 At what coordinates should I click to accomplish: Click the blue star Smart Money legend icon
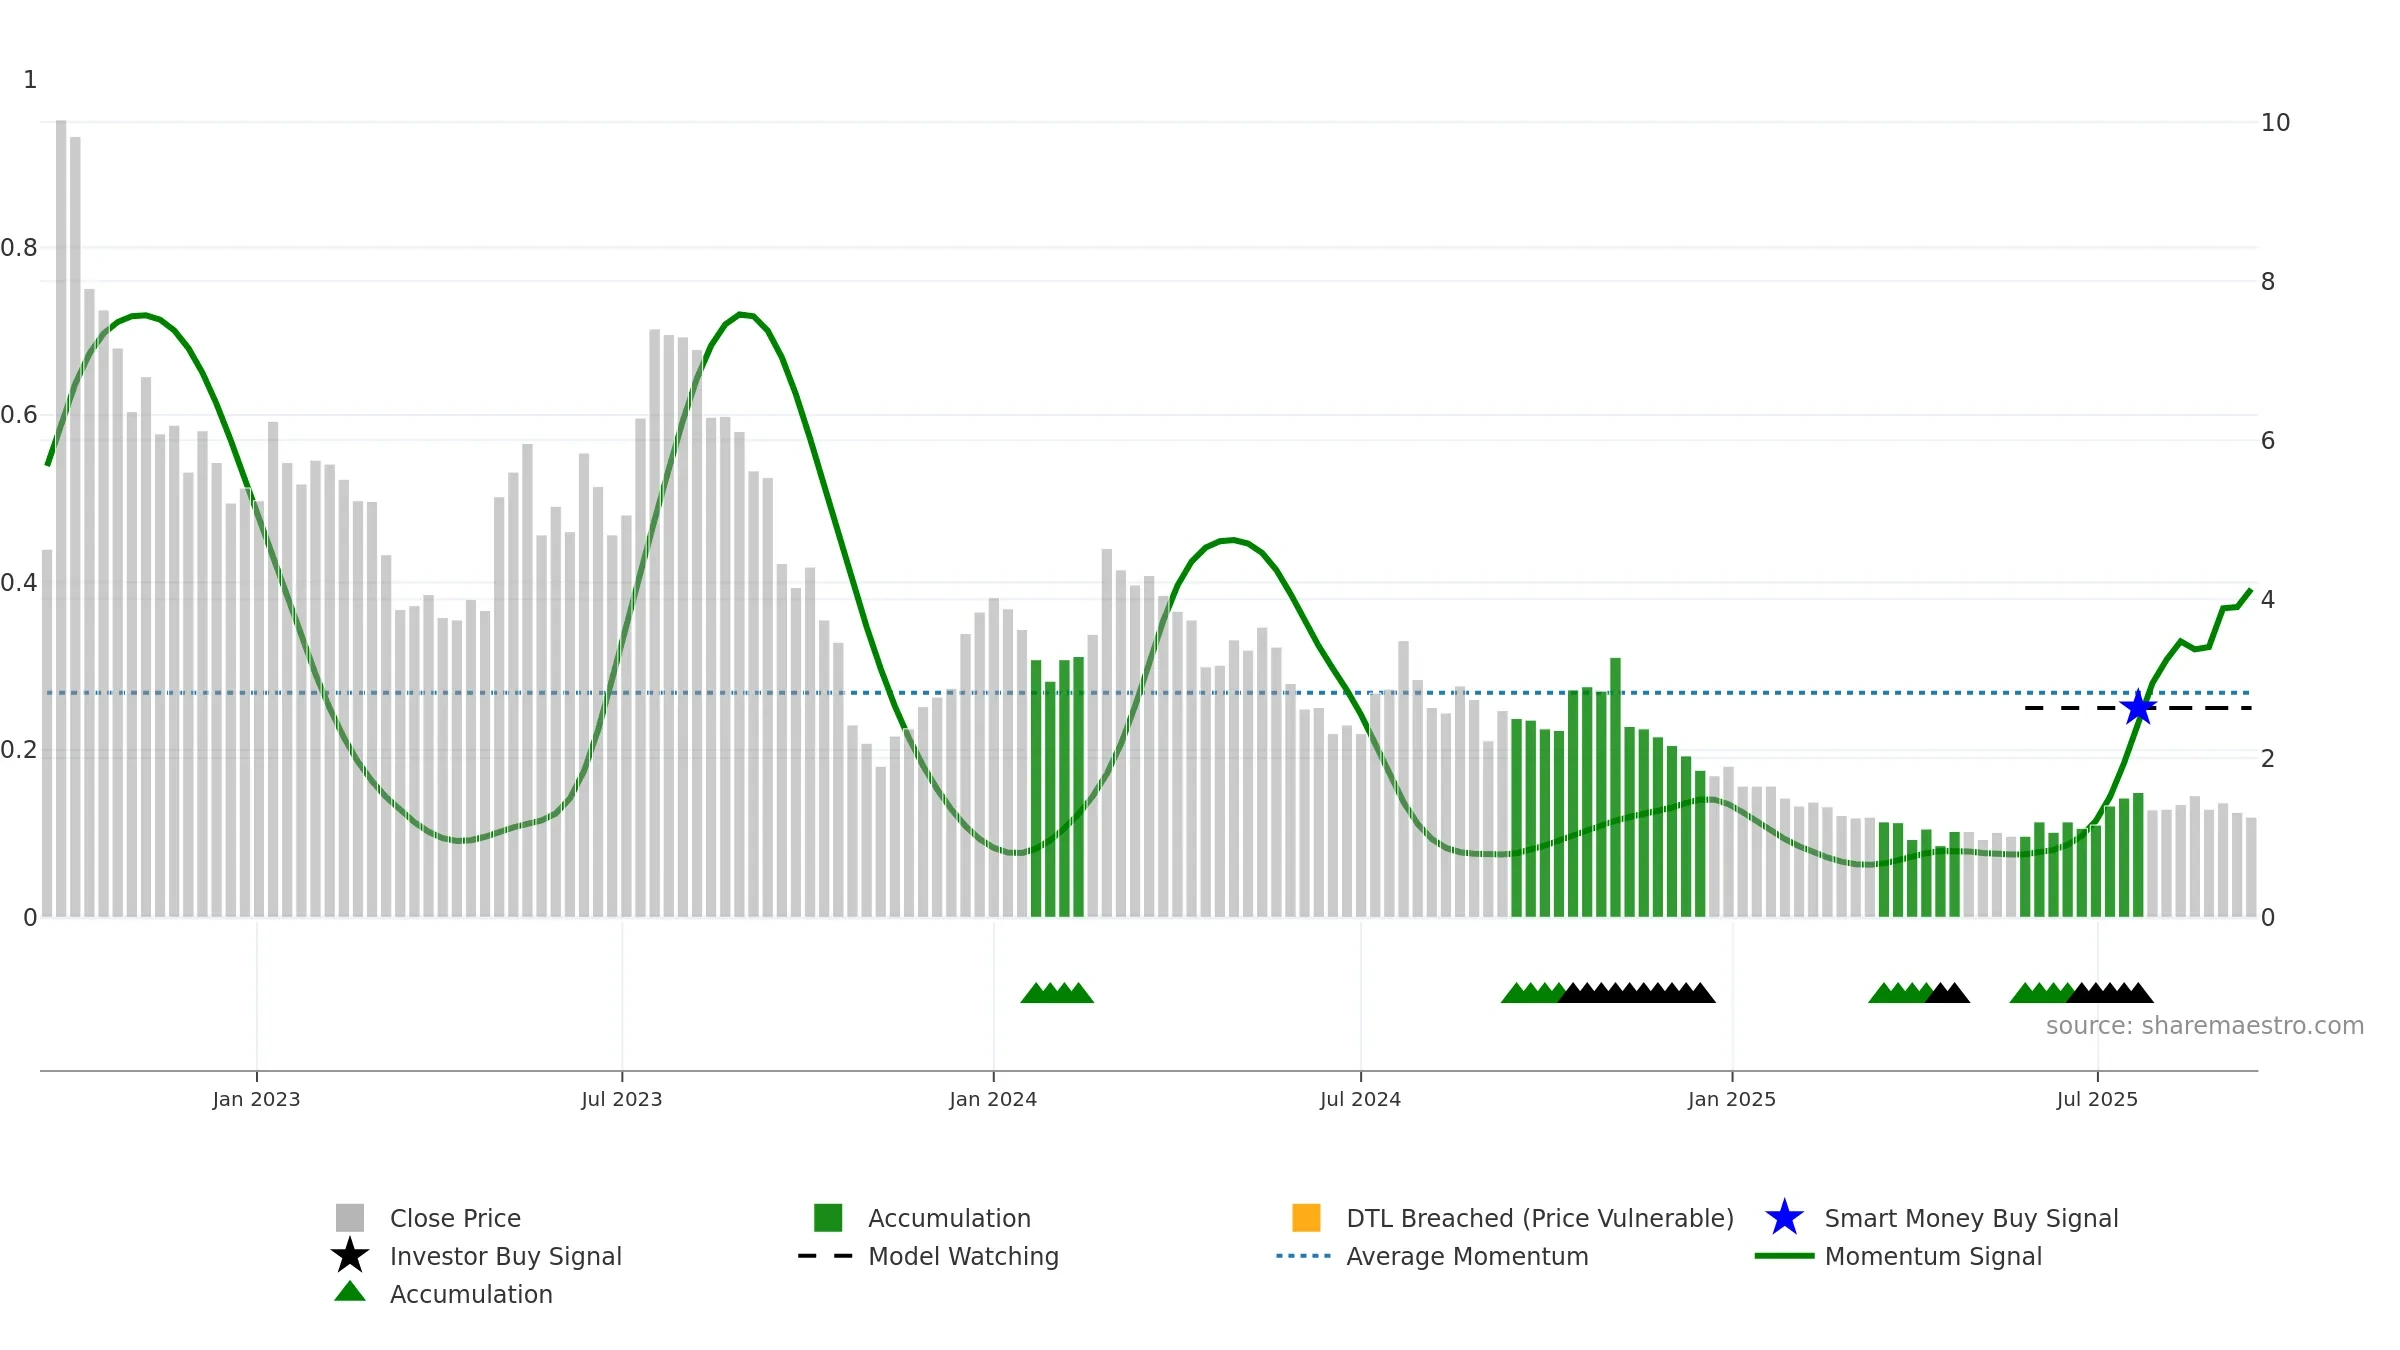[x=1784, y=1218]
